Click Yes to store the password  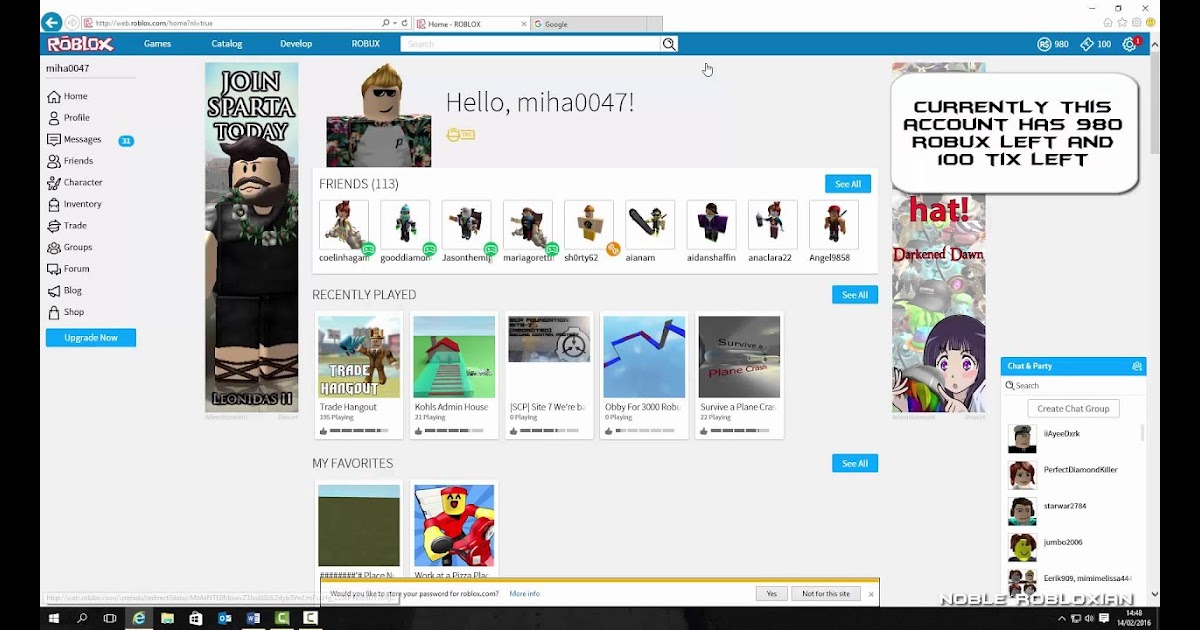pyautogui.click(x=771, y=594)
